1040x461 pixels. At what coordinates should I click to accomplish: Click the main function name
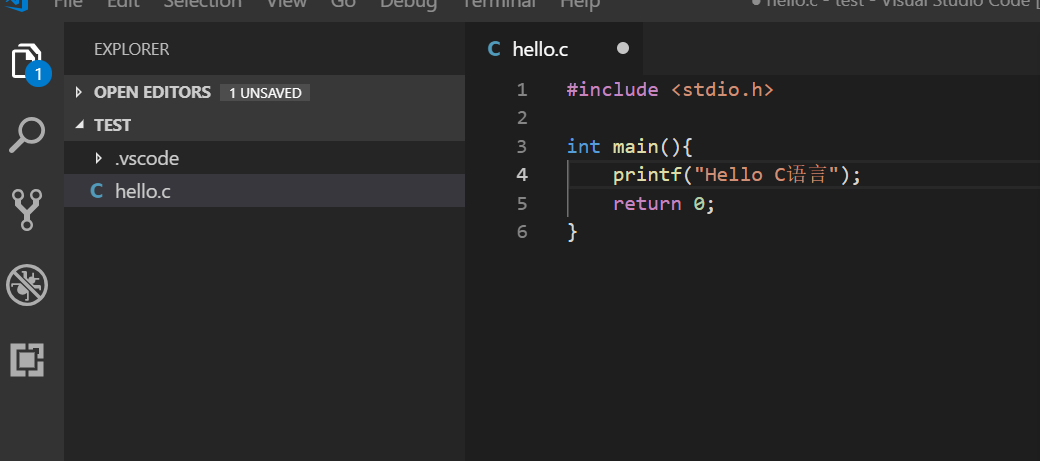click(635, 147)
